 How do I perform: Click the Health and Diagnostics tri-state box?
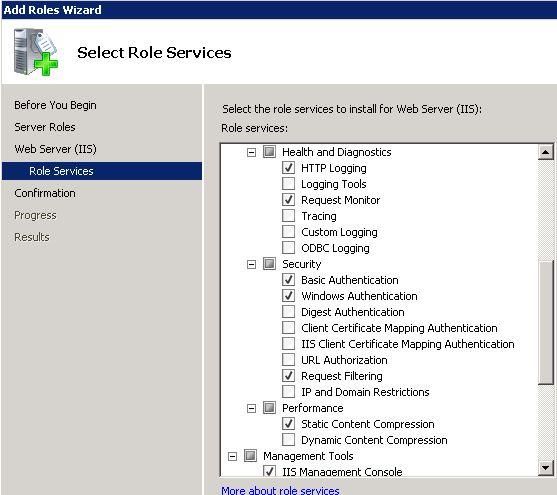pos(269,152)
